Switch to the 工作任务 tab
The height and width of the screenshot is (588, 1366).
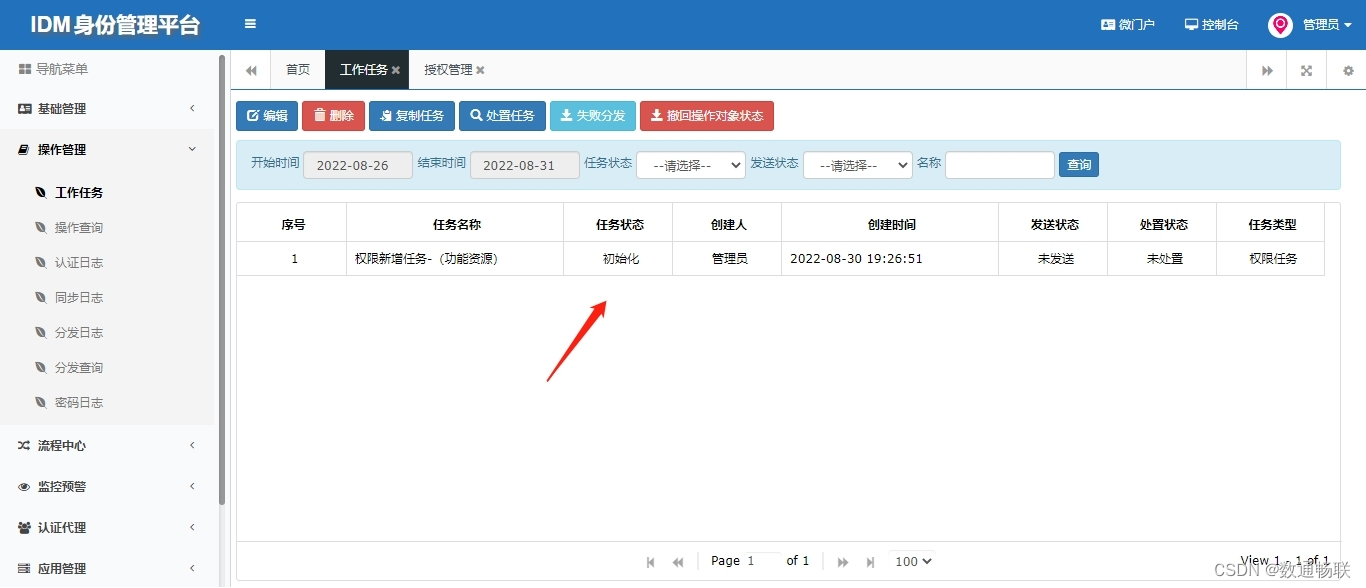[x=363, y=70]
